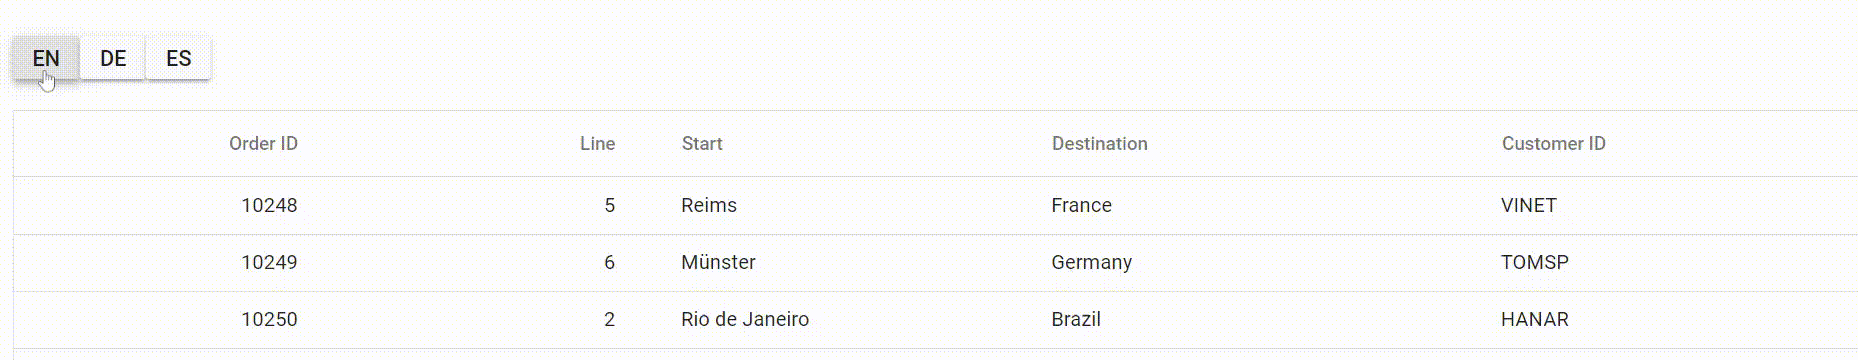This screenshot has width=1858, height=360.
Task: Select order 10248 cell
Action: [x=269, y=205]
